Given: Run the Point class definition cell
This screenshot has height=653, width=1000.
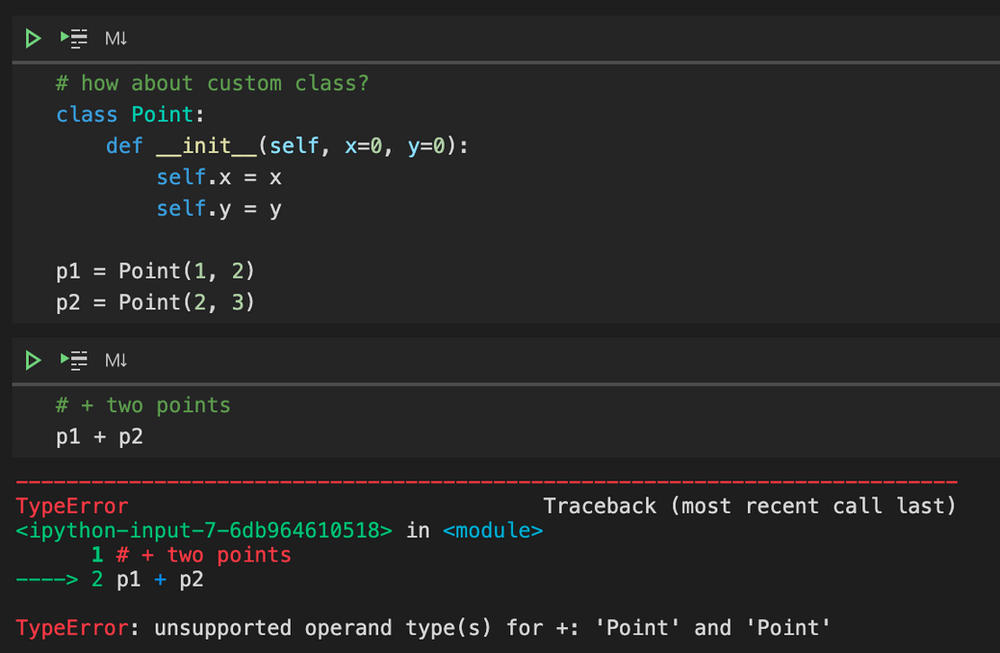Looking at the screenshot, I should coord(33,39).
